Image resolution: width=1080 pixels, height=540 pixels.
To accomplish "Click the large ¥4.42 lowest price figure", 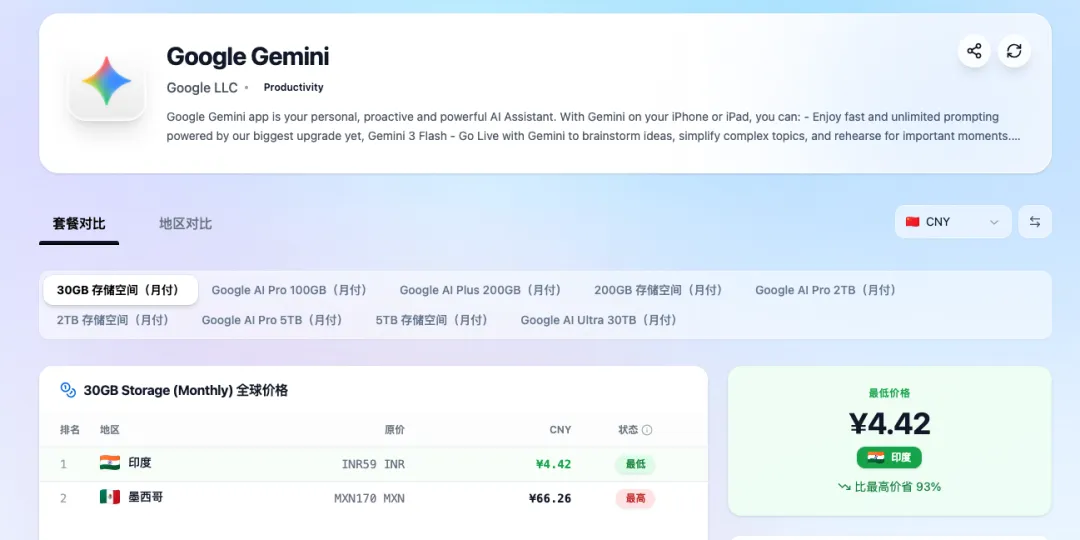I will [889, 424].
